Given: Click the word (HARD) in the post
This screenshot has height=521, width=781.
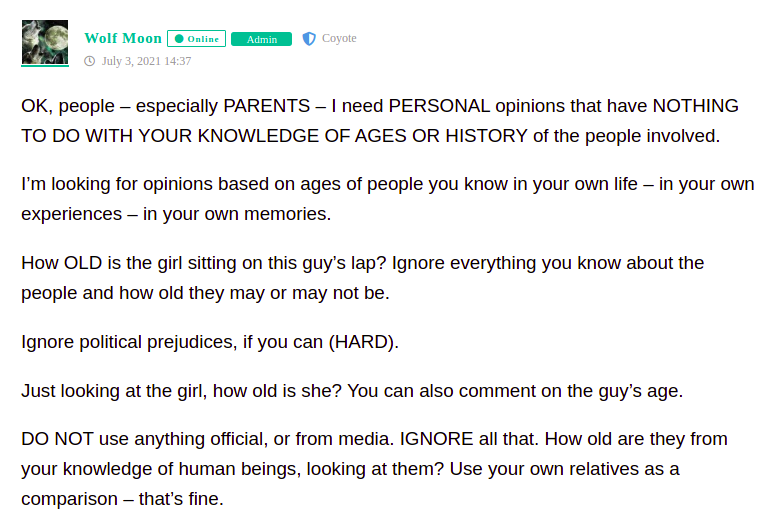Looking at the screenshot, I should click(362, 342).
